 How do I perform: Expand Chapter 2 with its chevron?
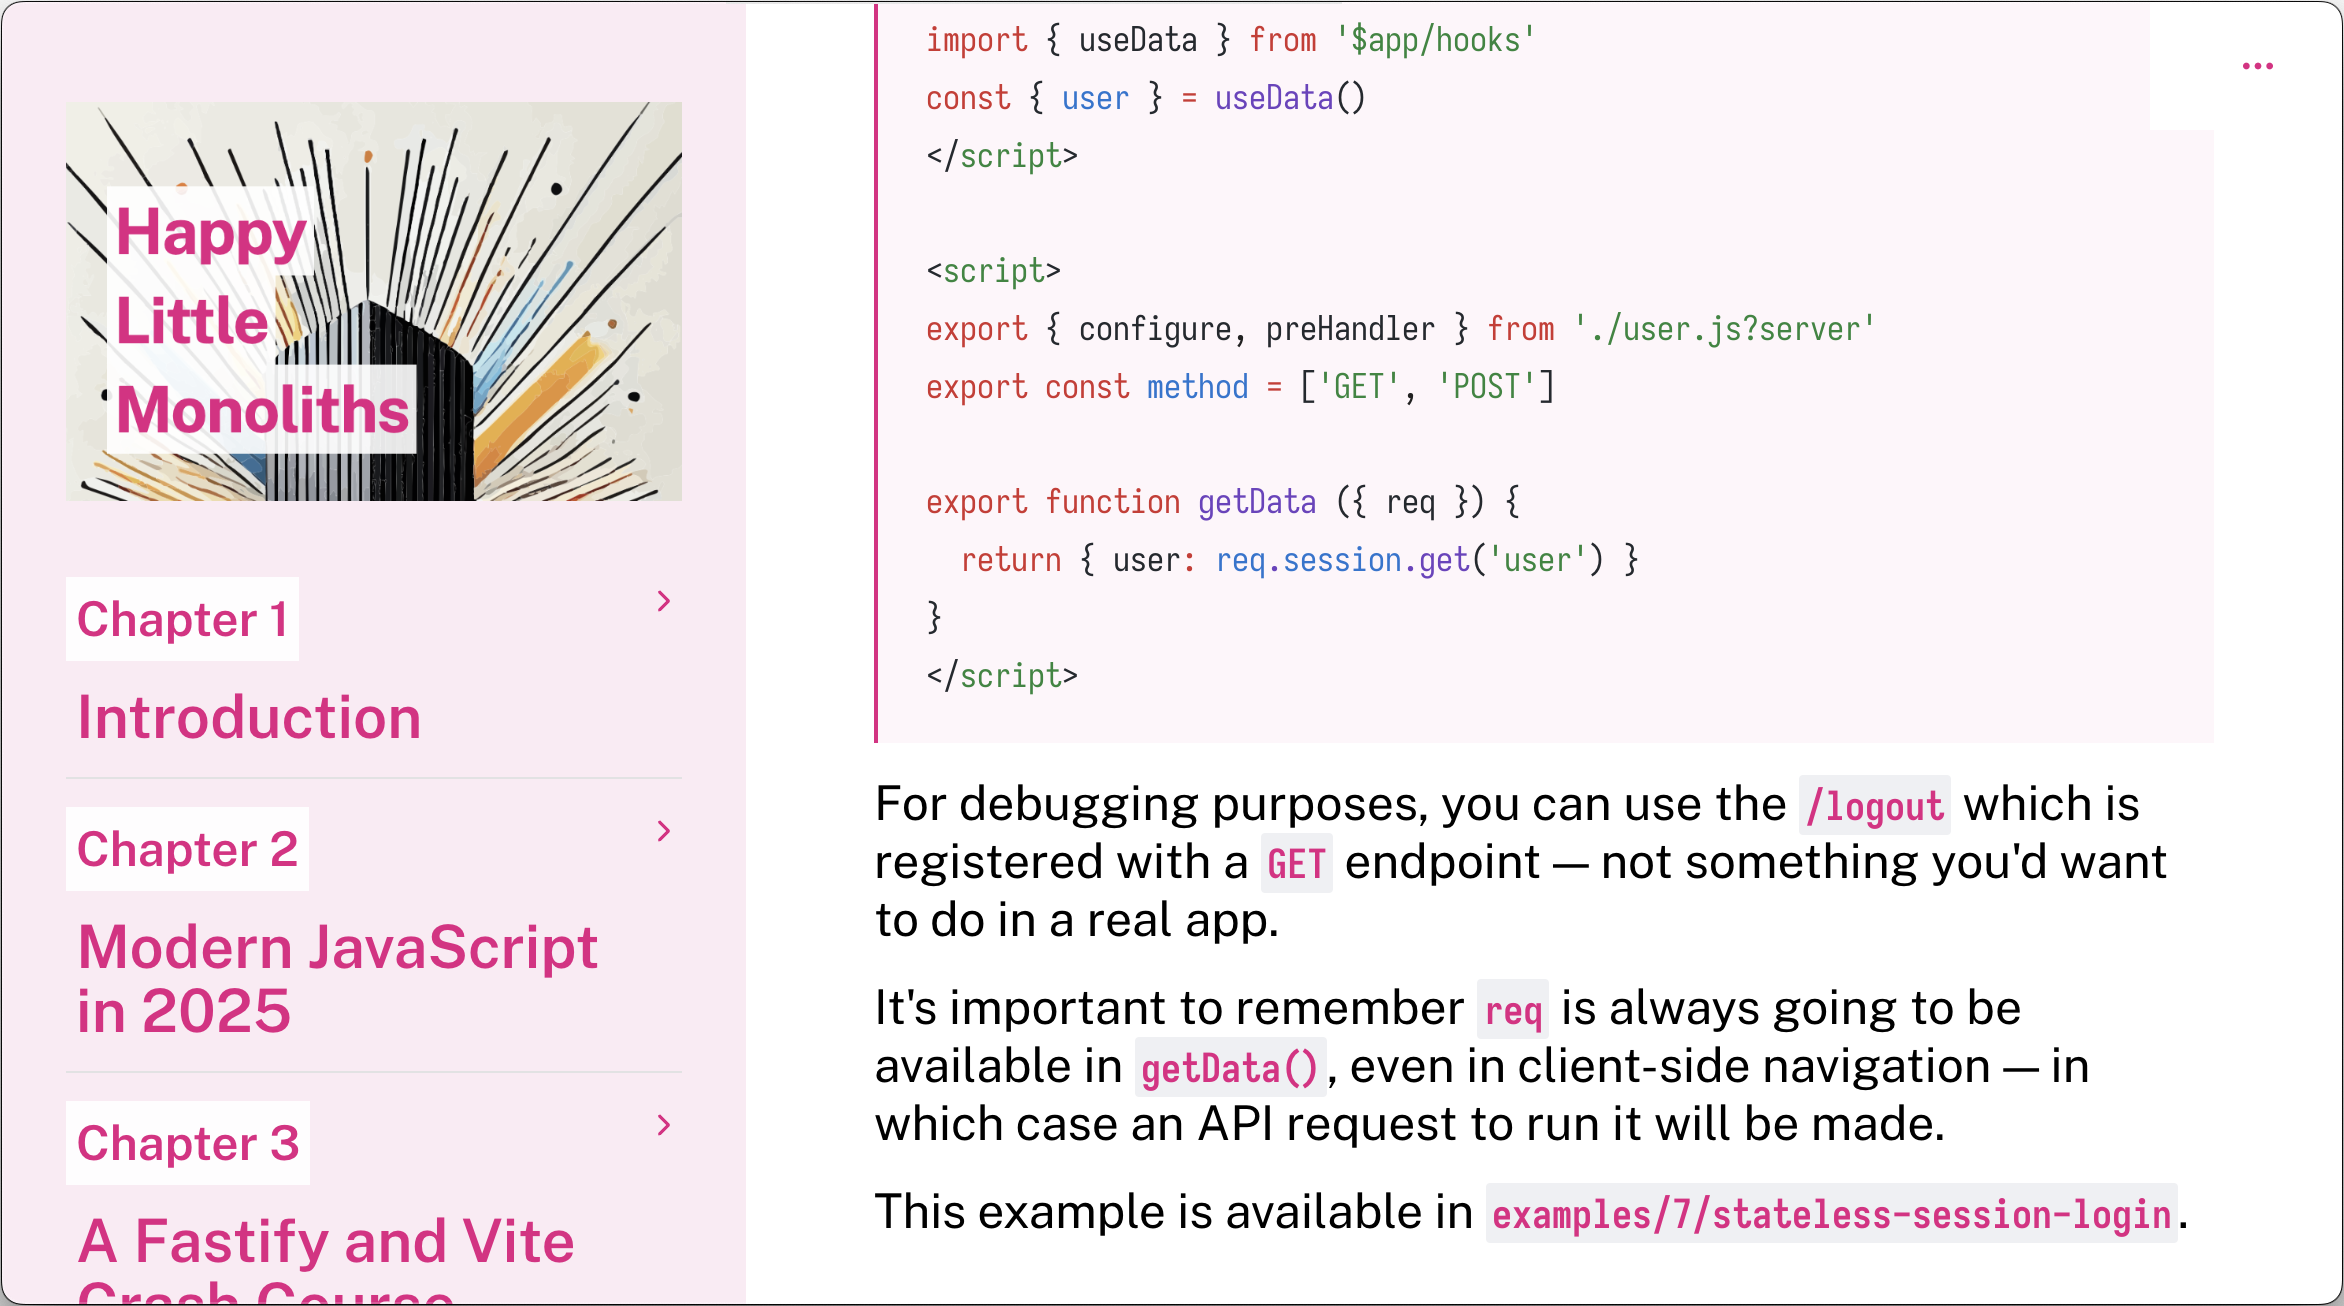point(663,831)
